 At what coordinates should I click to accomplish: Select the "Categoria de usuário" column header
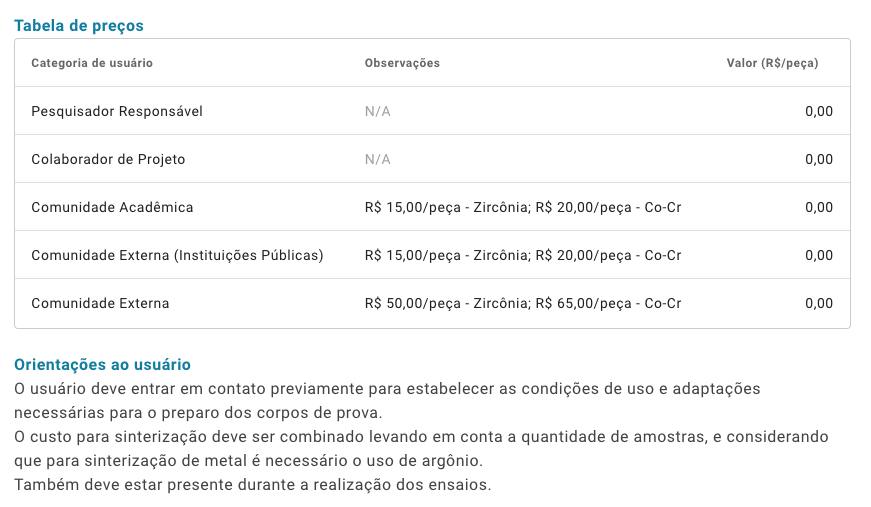tap(92, 63)
